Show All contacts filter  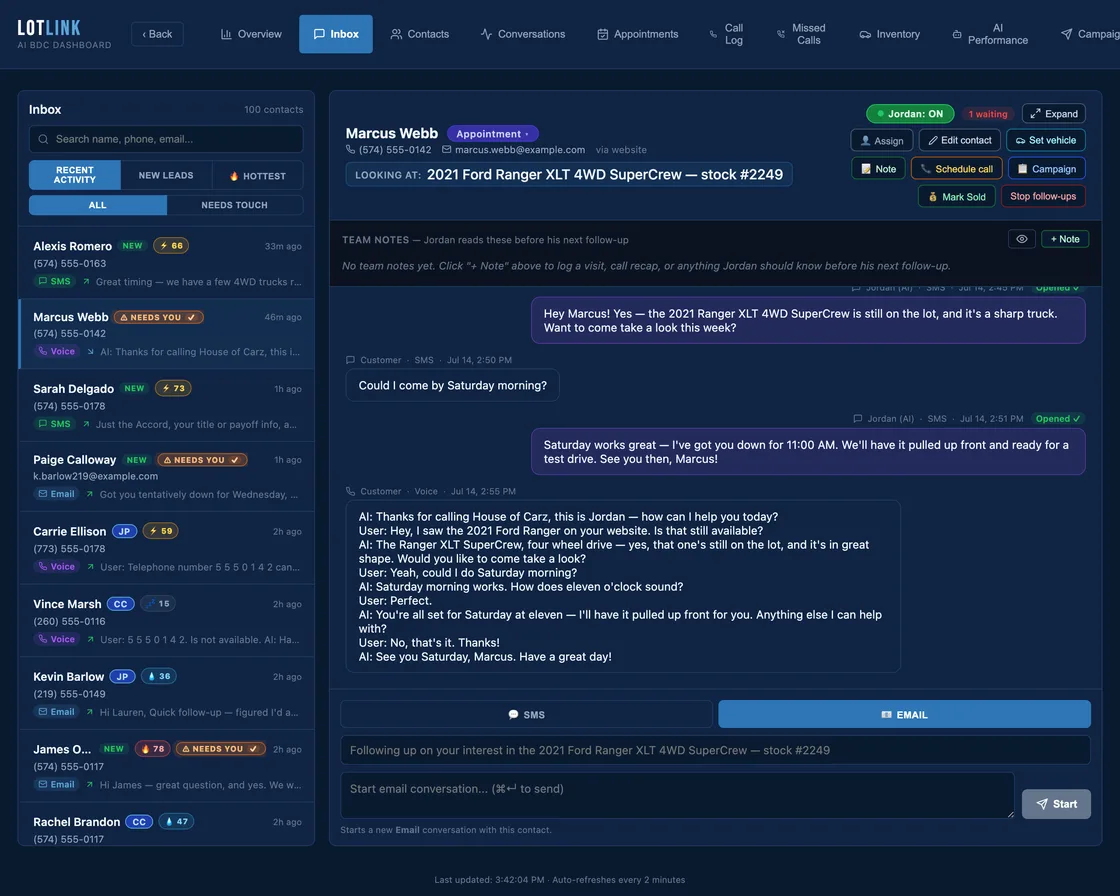(x=98, y=205)
